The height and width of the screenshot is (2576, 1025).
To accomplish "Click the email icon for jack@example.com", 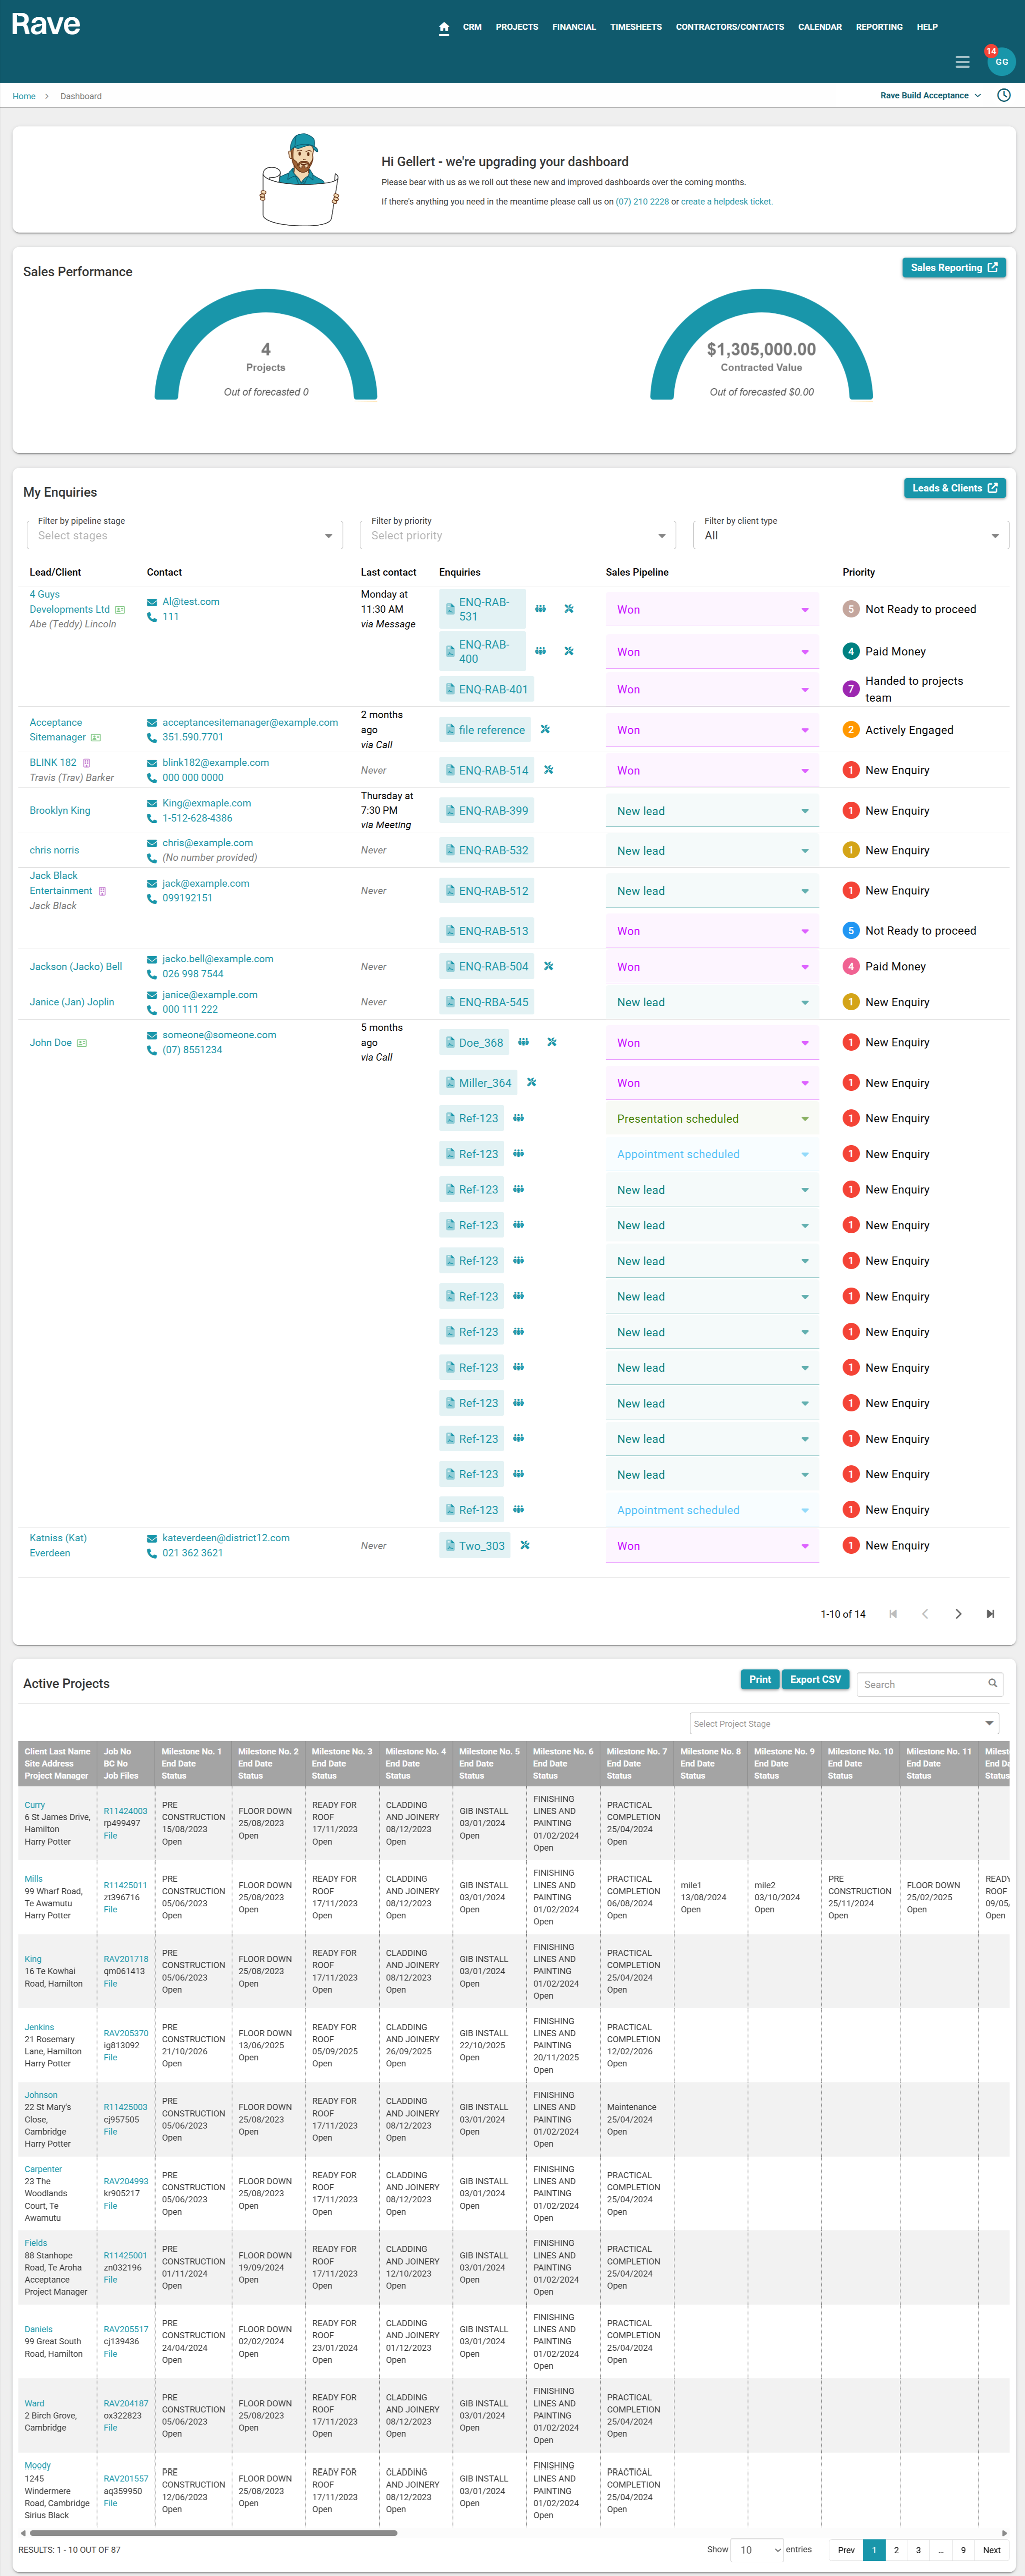I will click(x=152, y=884).
